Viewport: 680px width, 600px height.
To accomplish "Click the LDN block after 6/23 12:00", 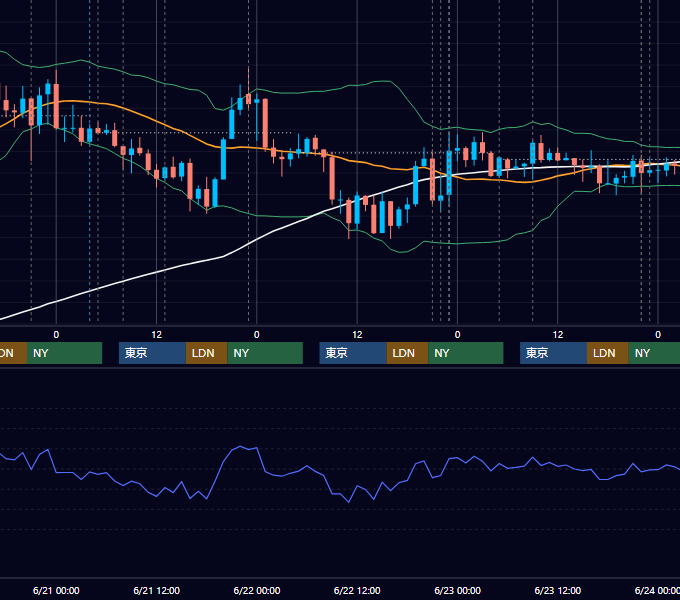I will [x=608, y=353].
